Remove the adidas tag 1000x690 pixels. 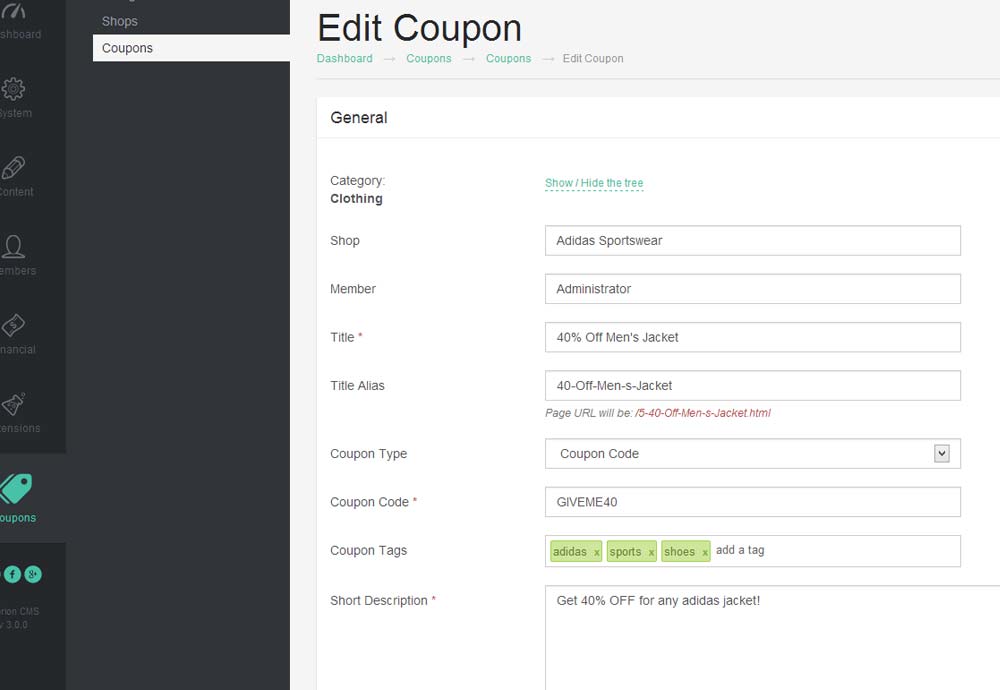coord(596,552)
